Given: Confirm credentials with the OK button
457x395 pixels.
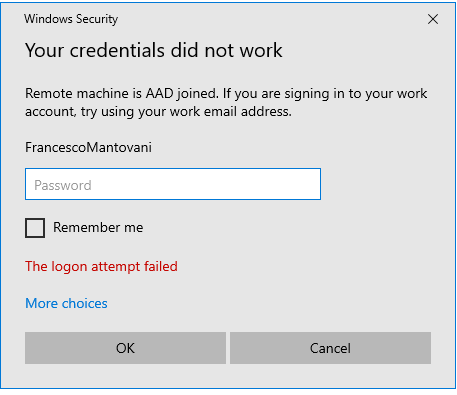Looking at the screenshot, I should (125, 348).
